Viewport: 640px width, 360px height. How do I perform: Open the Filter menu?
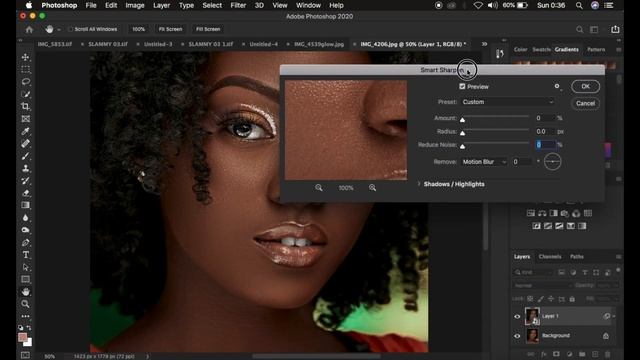[238, 5]
